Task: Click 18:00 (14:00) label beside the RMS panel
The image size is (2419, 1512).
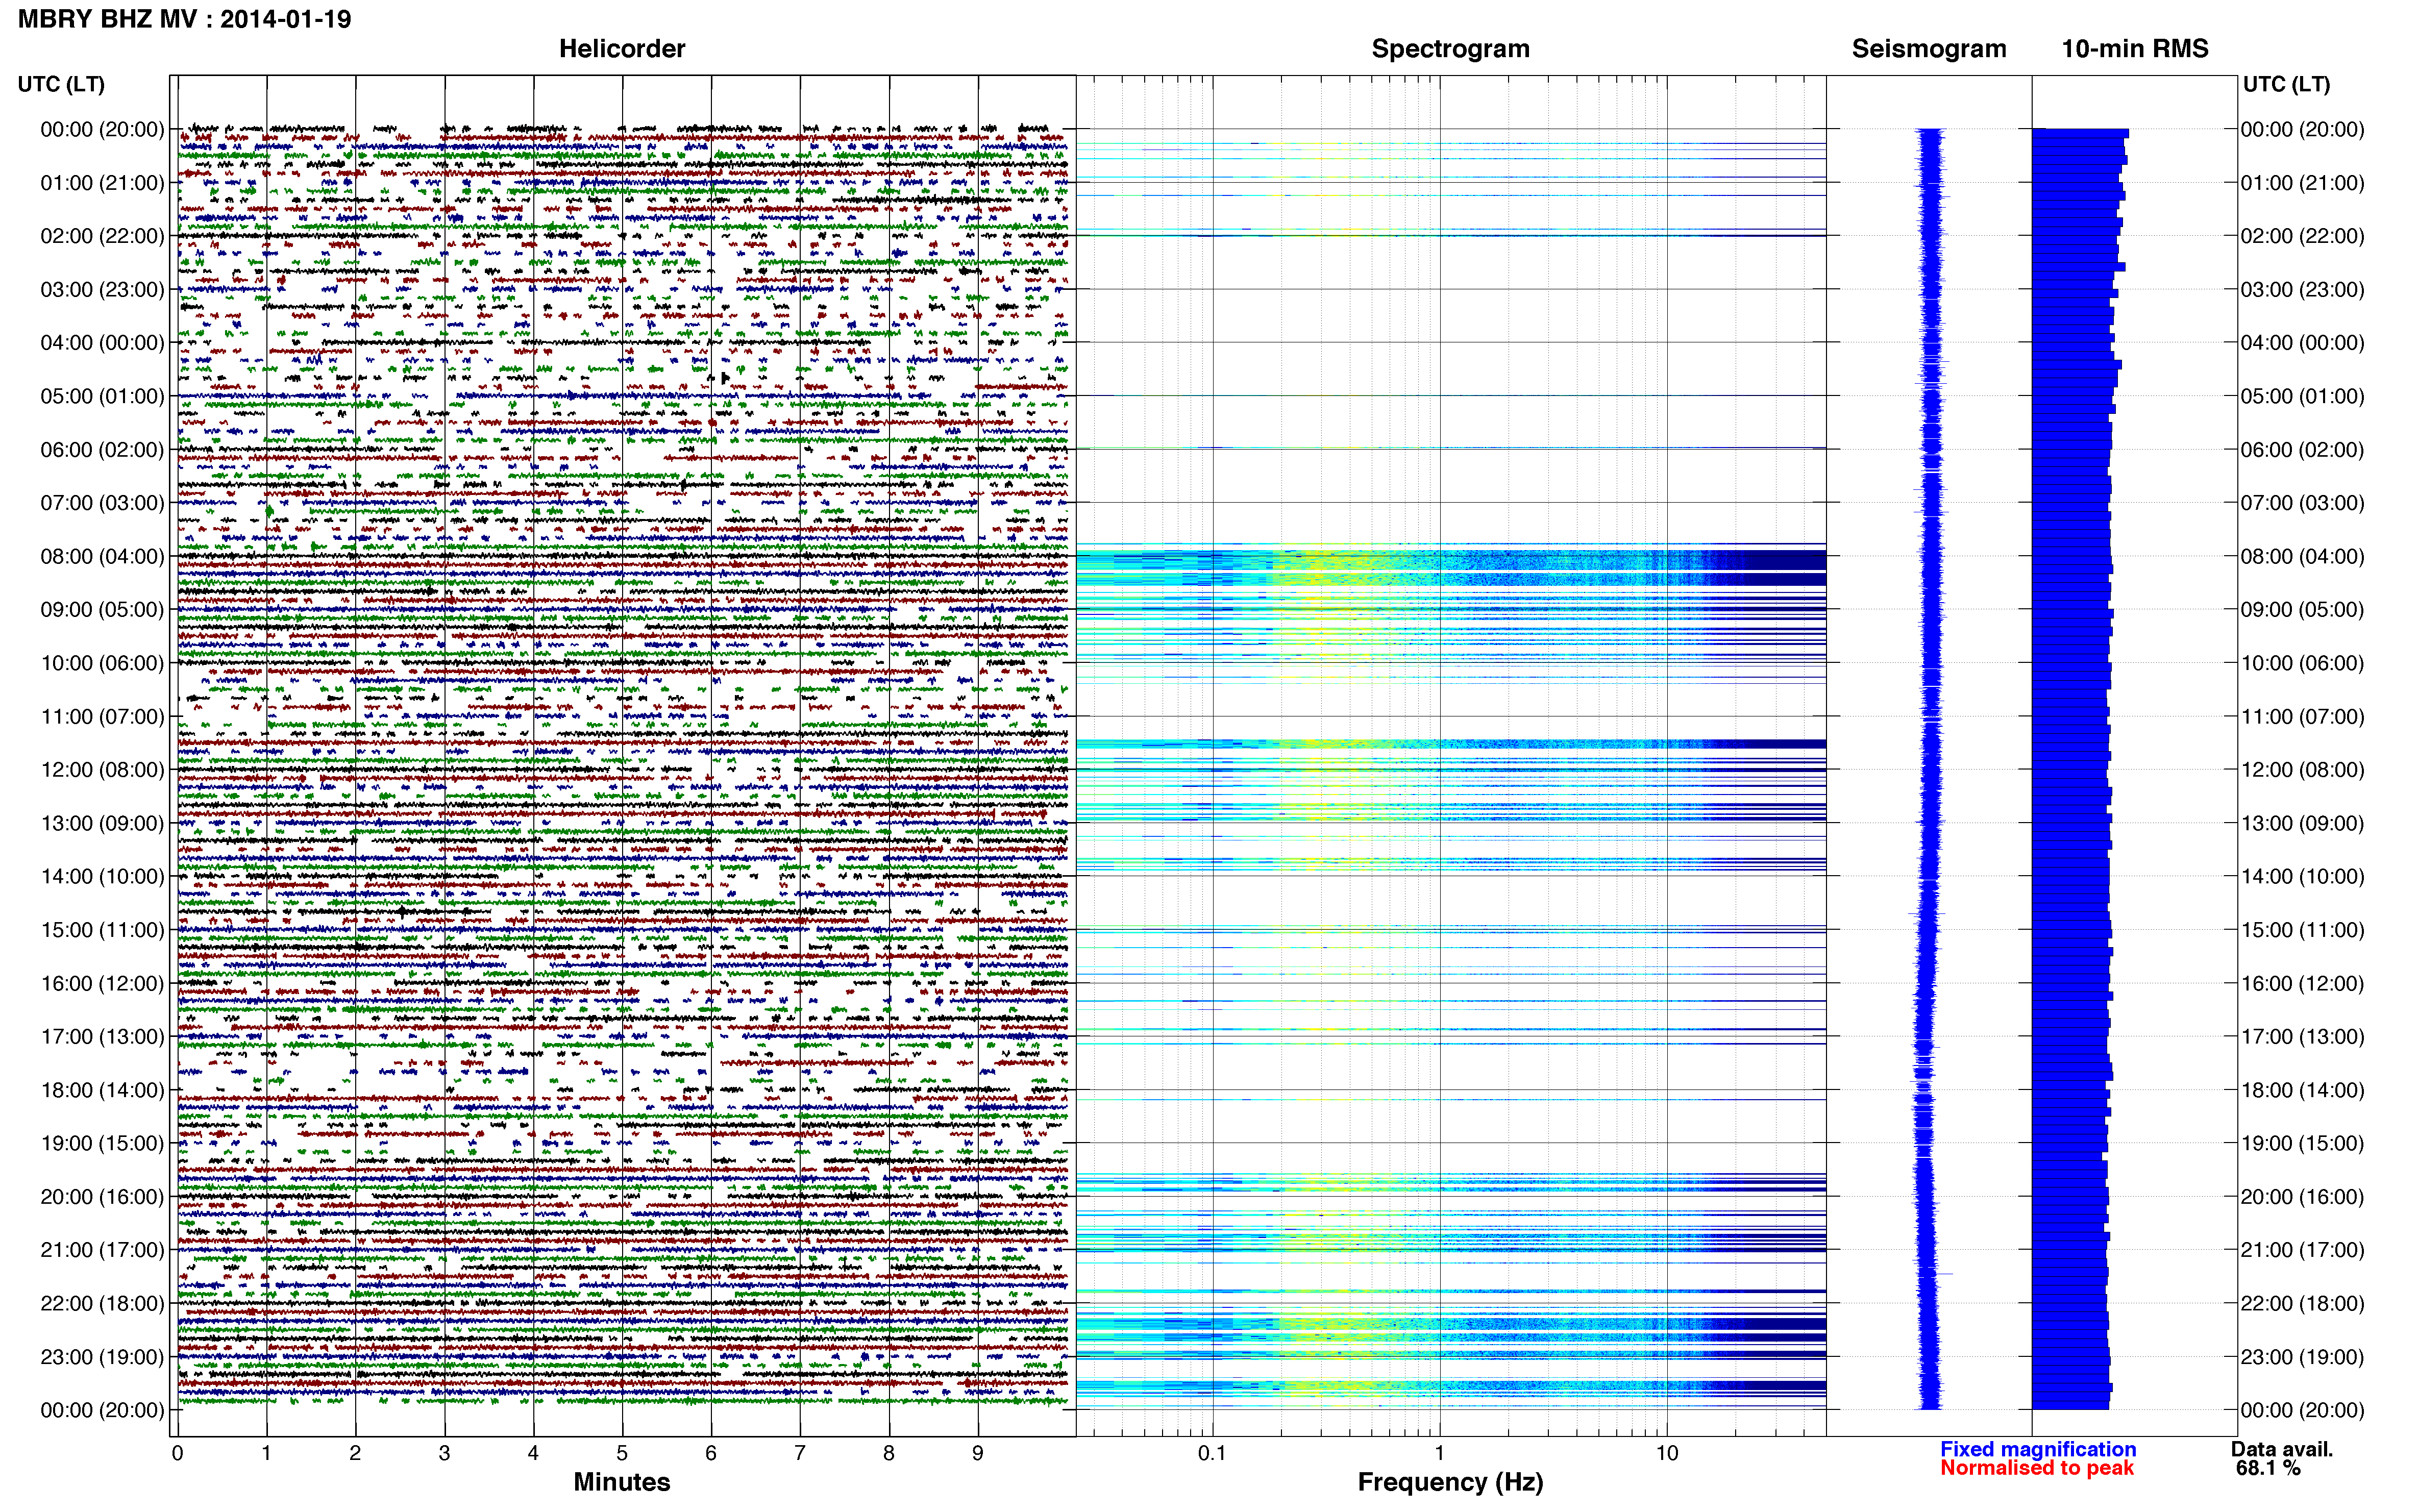Action: (x=2302, y=1090)
